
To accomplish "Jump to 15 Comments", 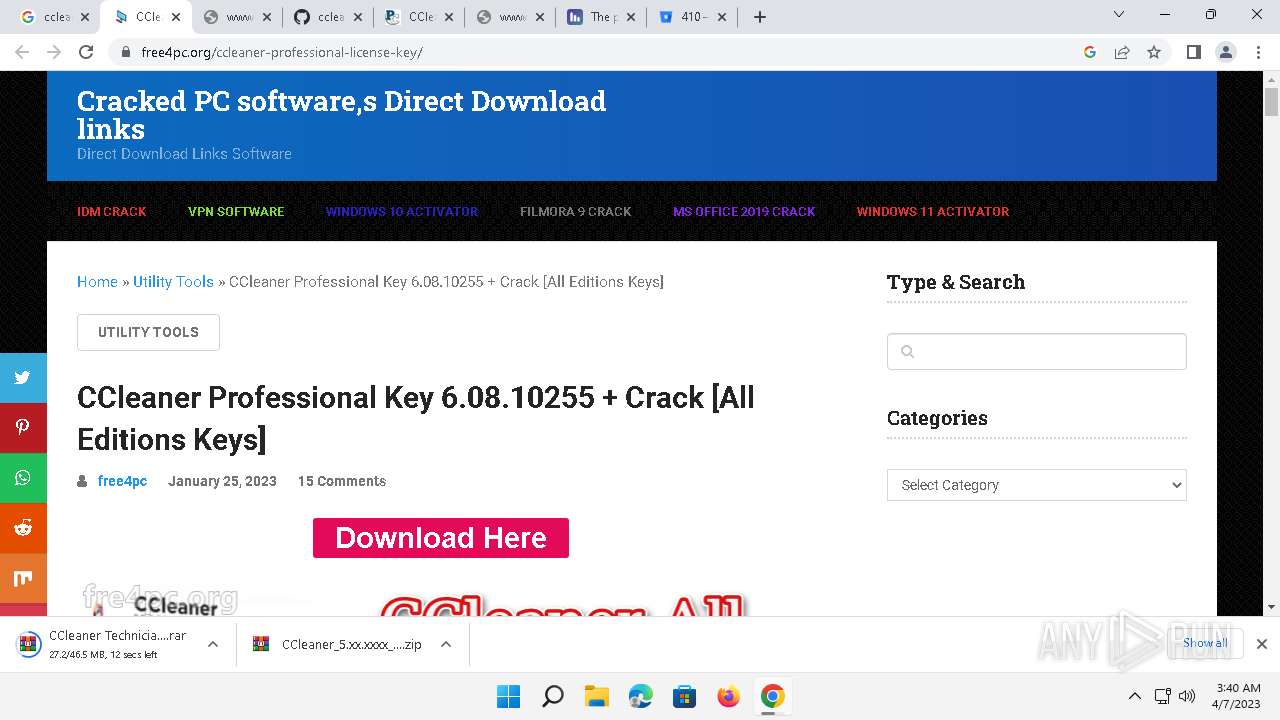I will click(342, 481).
